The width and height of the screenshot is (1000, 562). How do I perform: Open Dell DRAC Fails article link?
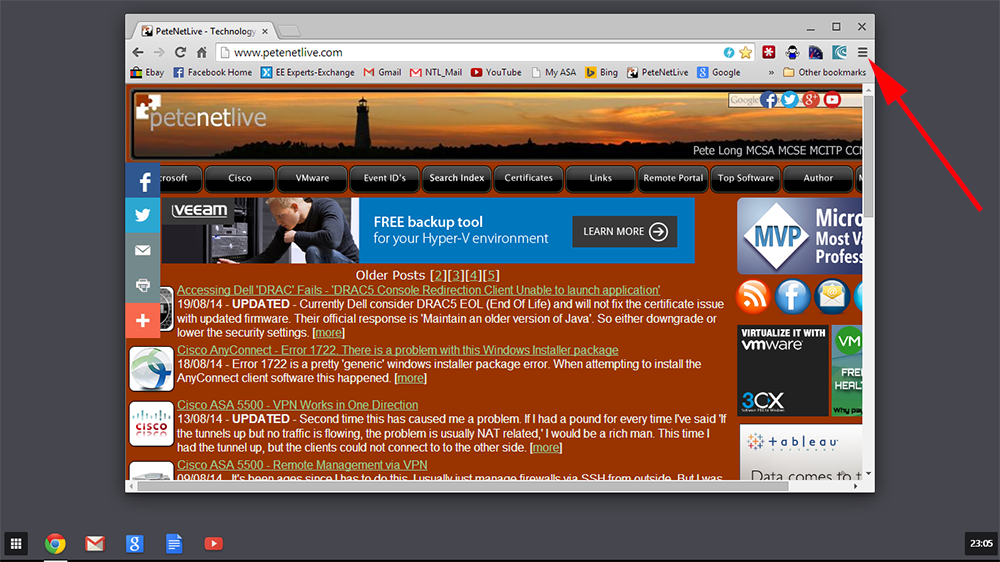tap(418, 290)
